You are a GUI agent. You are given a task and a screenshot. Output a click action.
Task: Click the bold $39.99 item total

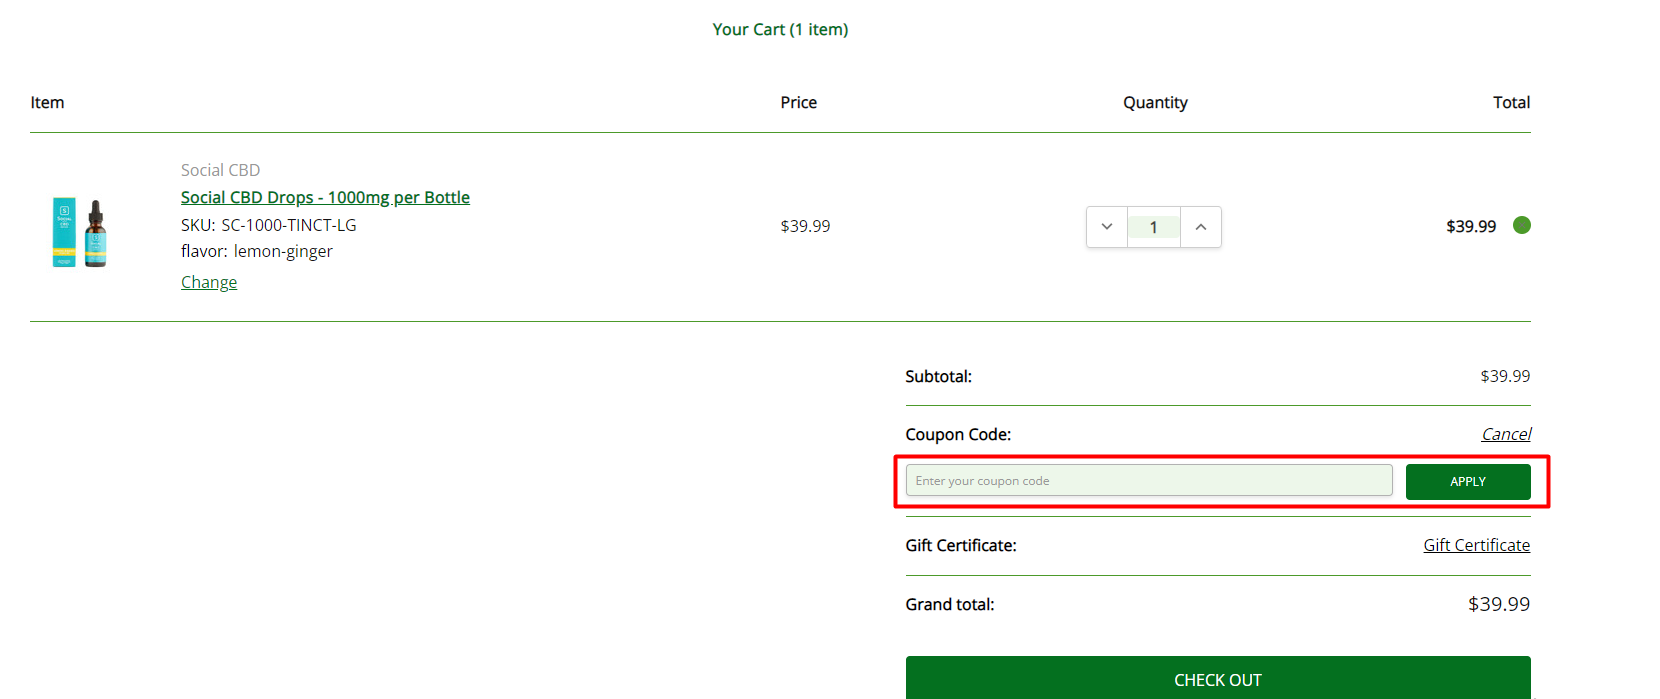click(x=1471, y=226)
